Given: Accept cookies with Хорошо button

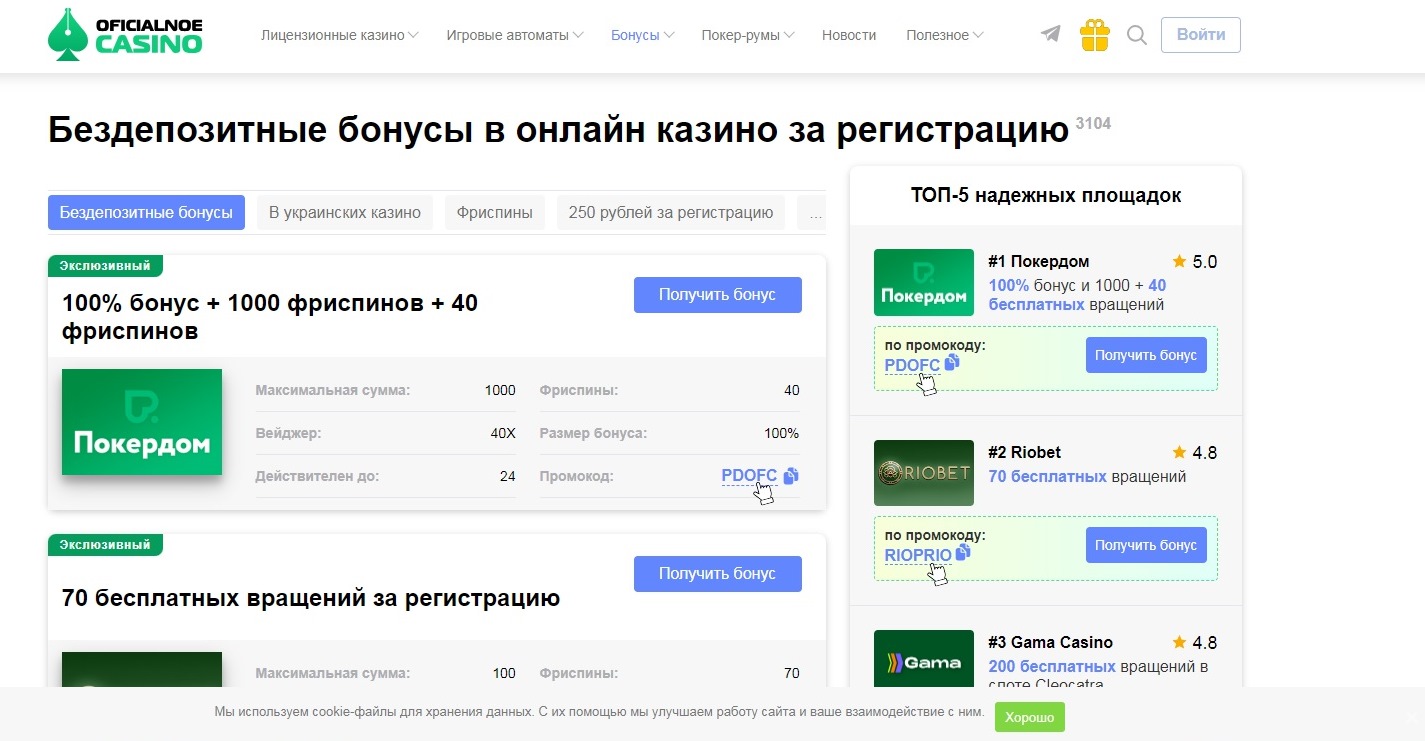Looking at the screenshot, I should pyautogui.click(x=1030, y=717).
